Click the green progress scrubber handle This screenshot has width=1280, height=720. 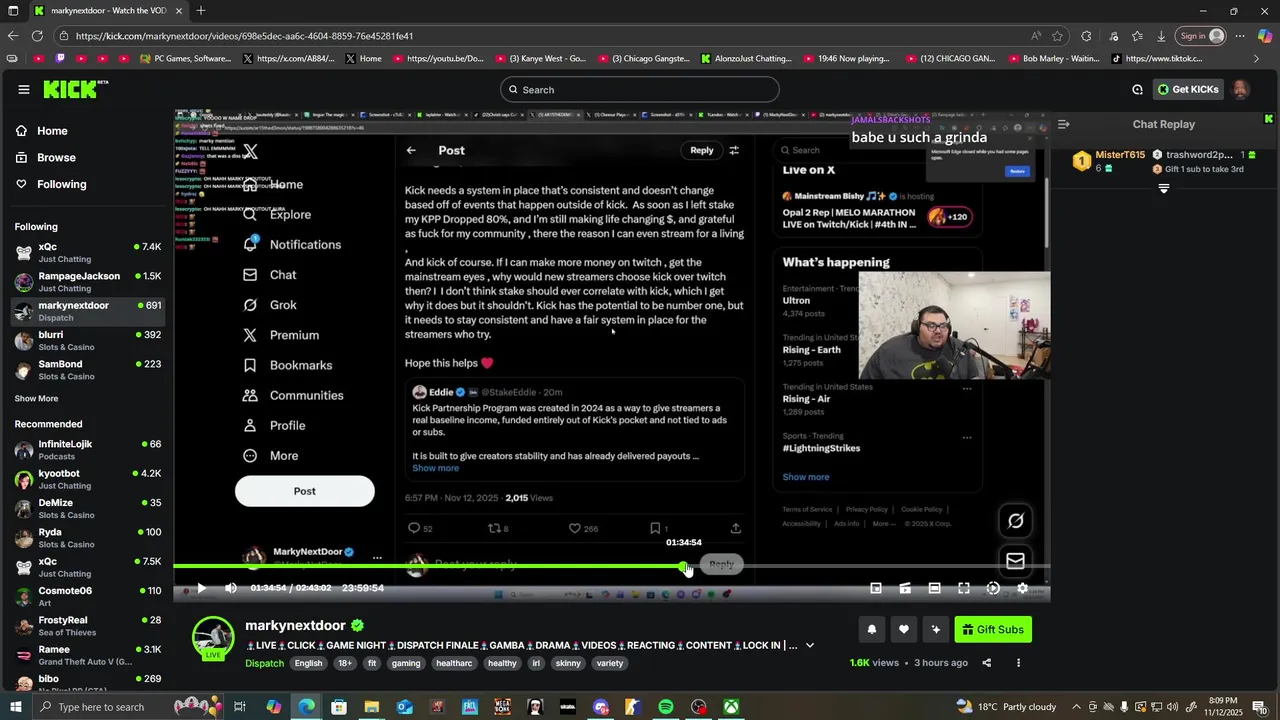(x=686, y=567)
